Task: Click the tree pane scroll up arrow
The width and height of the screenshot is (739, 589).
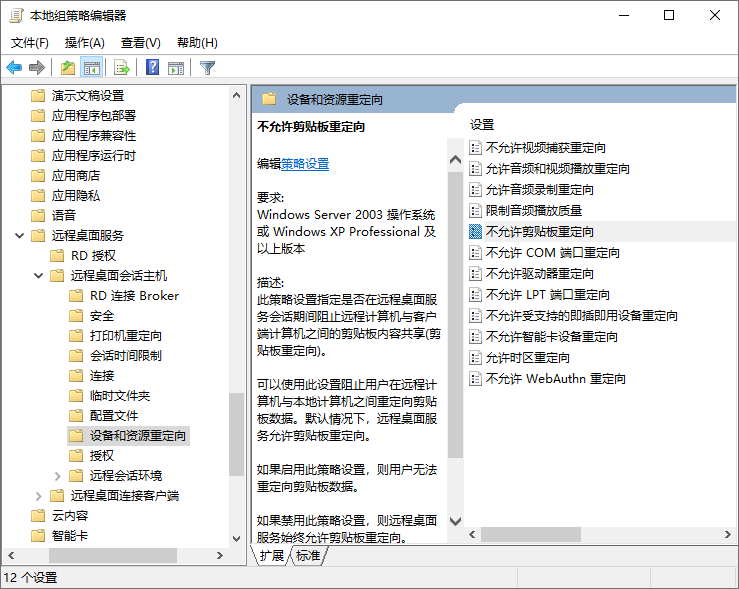Action: coord(237,95)
